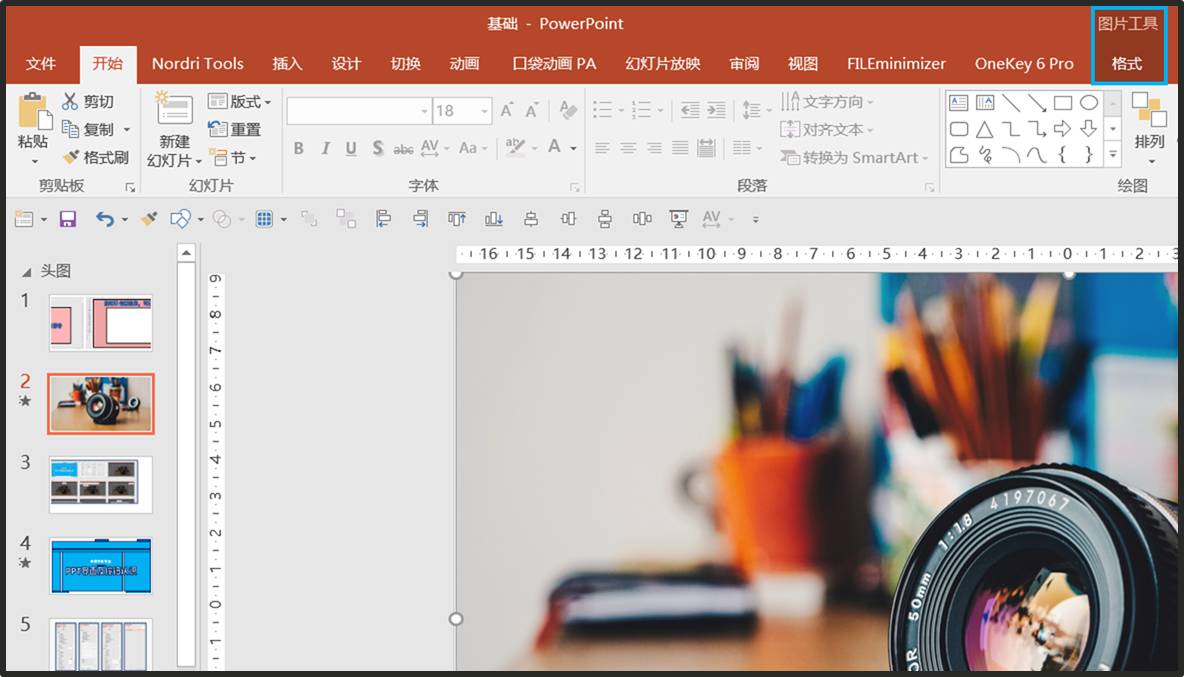Select the text box shape in gallery

click(x=959, y=103)
